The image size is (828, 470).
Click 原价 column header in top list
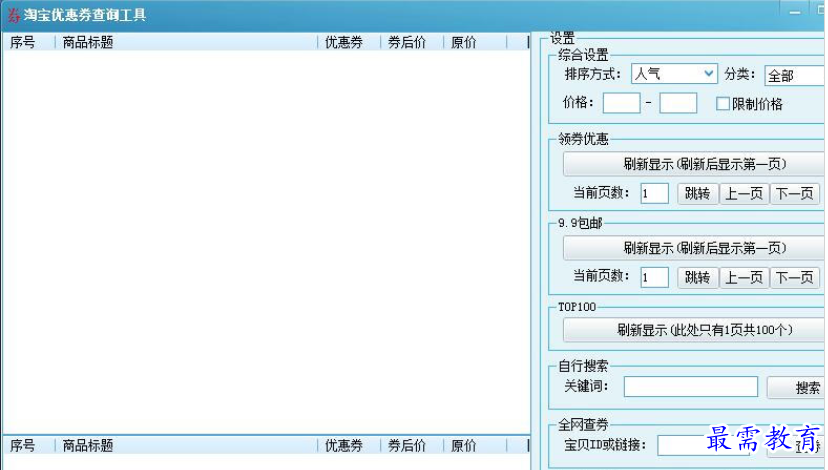coord(475,42)
